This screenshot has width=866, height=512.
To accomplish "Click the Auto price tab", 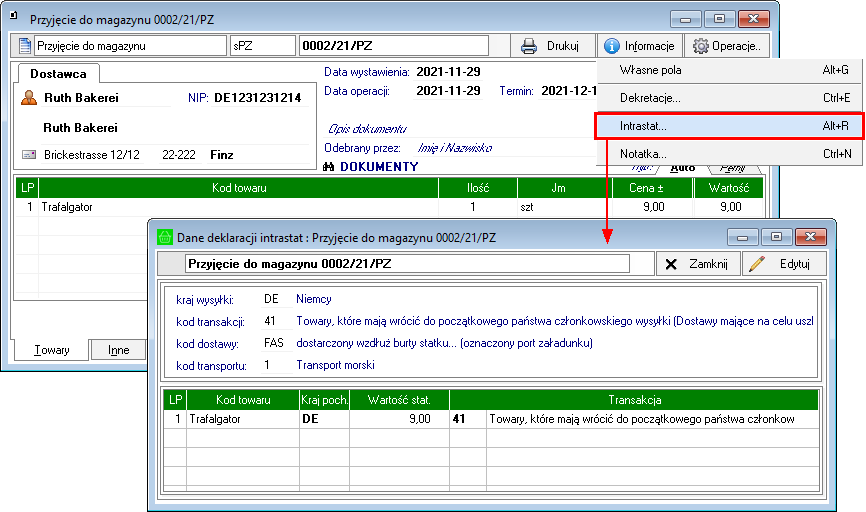I will pos(683,167).
